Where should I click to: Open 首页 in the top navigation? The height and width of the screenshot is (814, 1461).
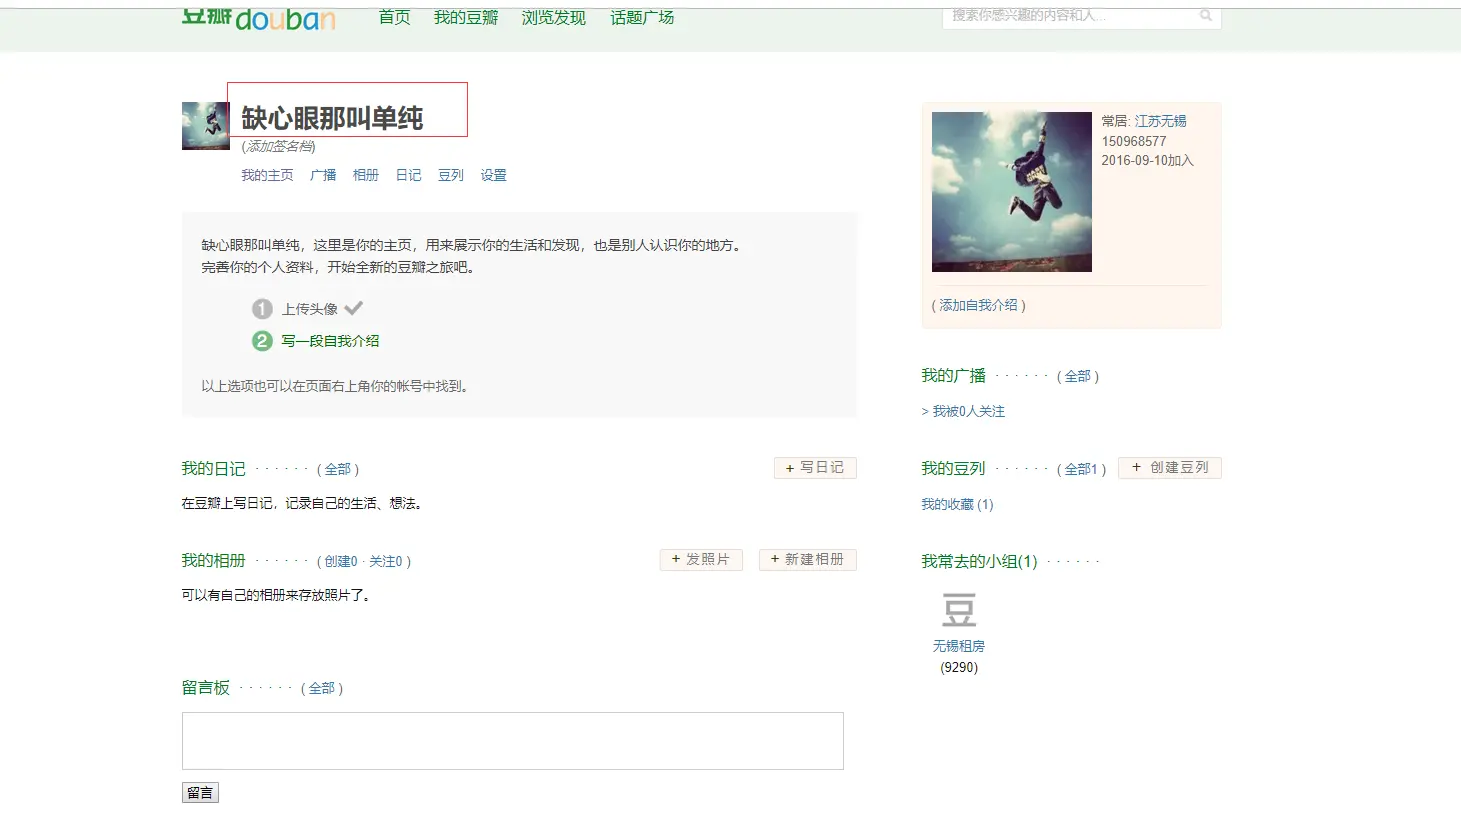[394, 18]
